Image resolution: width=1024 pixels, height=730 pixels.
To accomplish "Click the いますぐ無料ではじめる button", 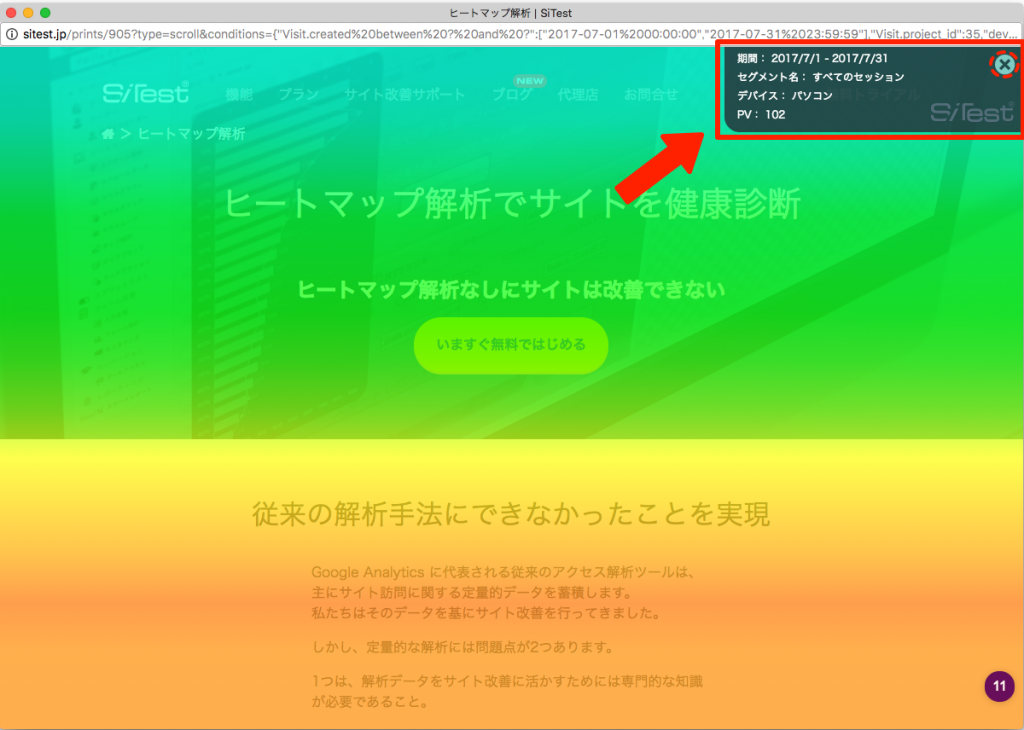I will click(511, 345).
